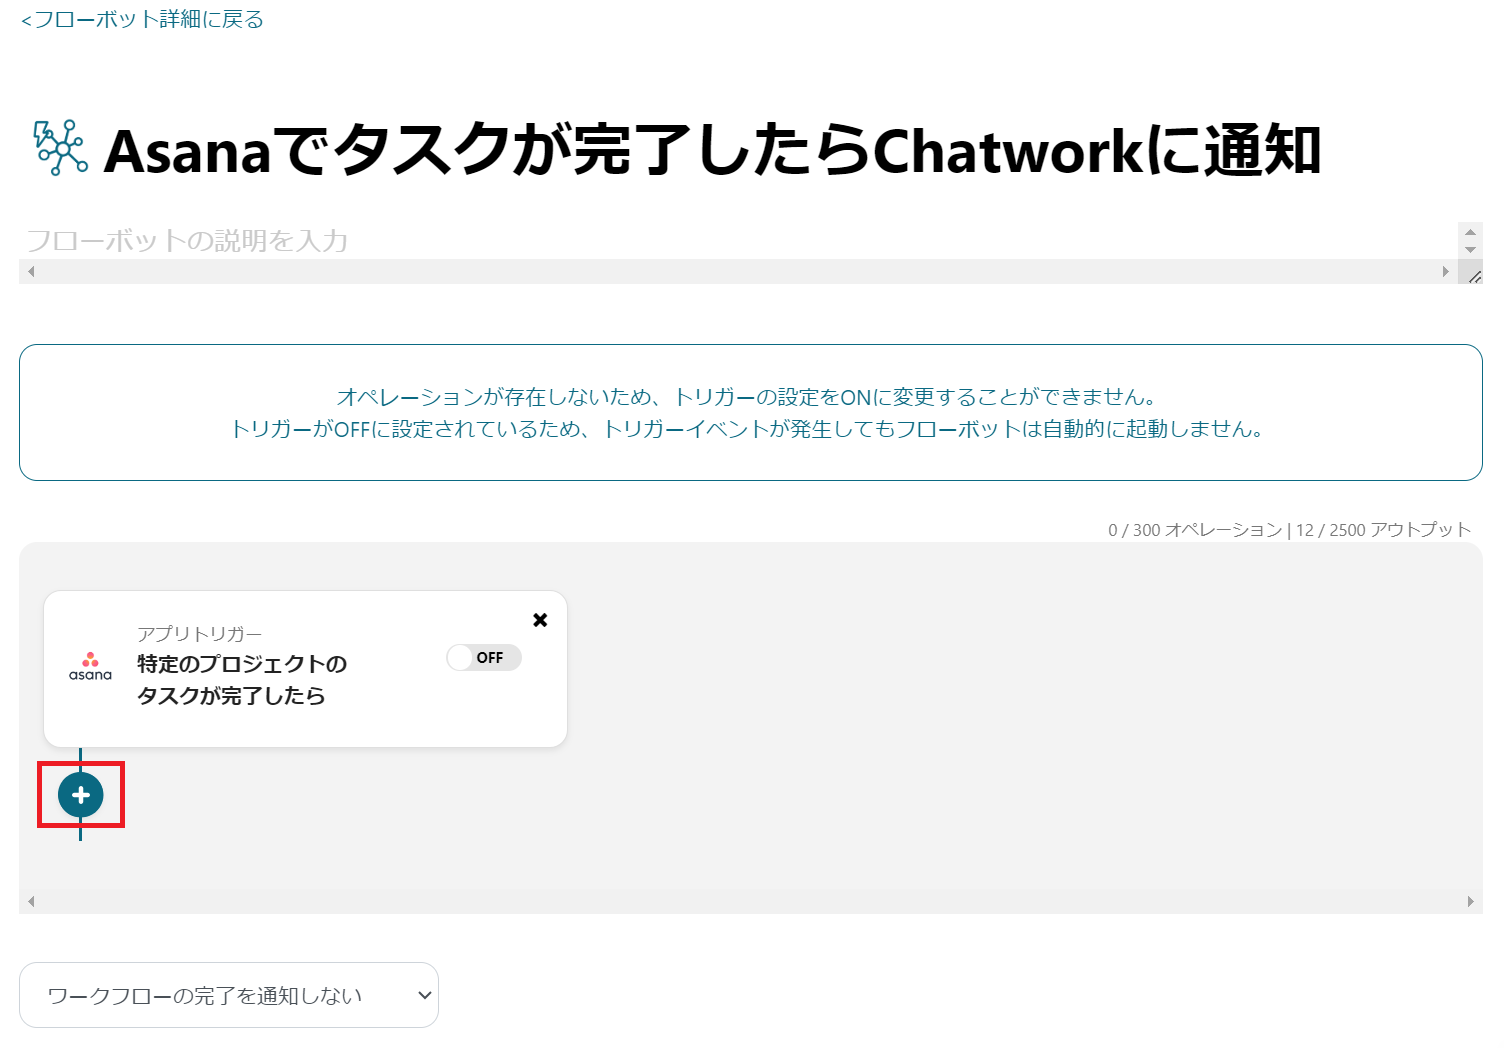Remove the trigger card with the X button

pyautogui.click(x=540, y=619)
